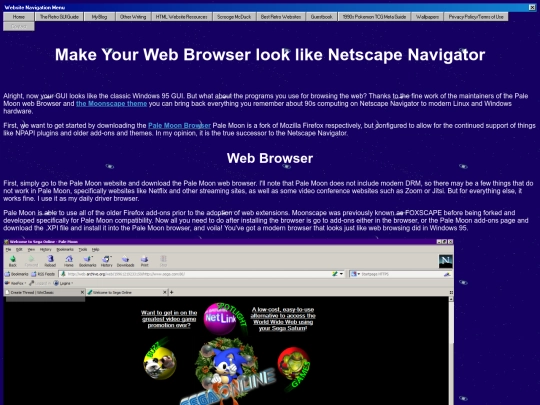Open the Guestbook button

pos(322,17)
